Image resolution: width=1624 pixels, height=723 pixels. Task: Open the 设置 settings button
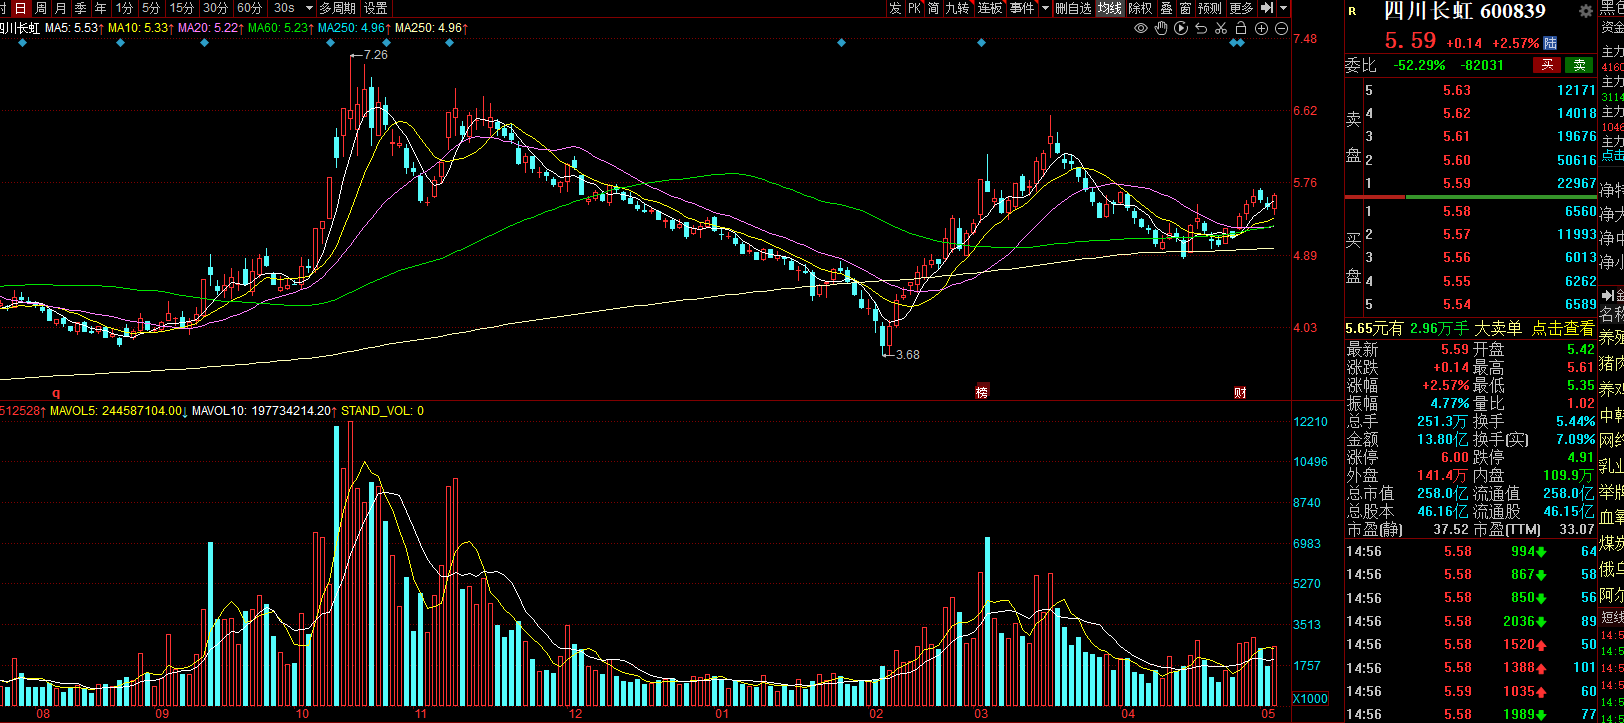point(375,8)
